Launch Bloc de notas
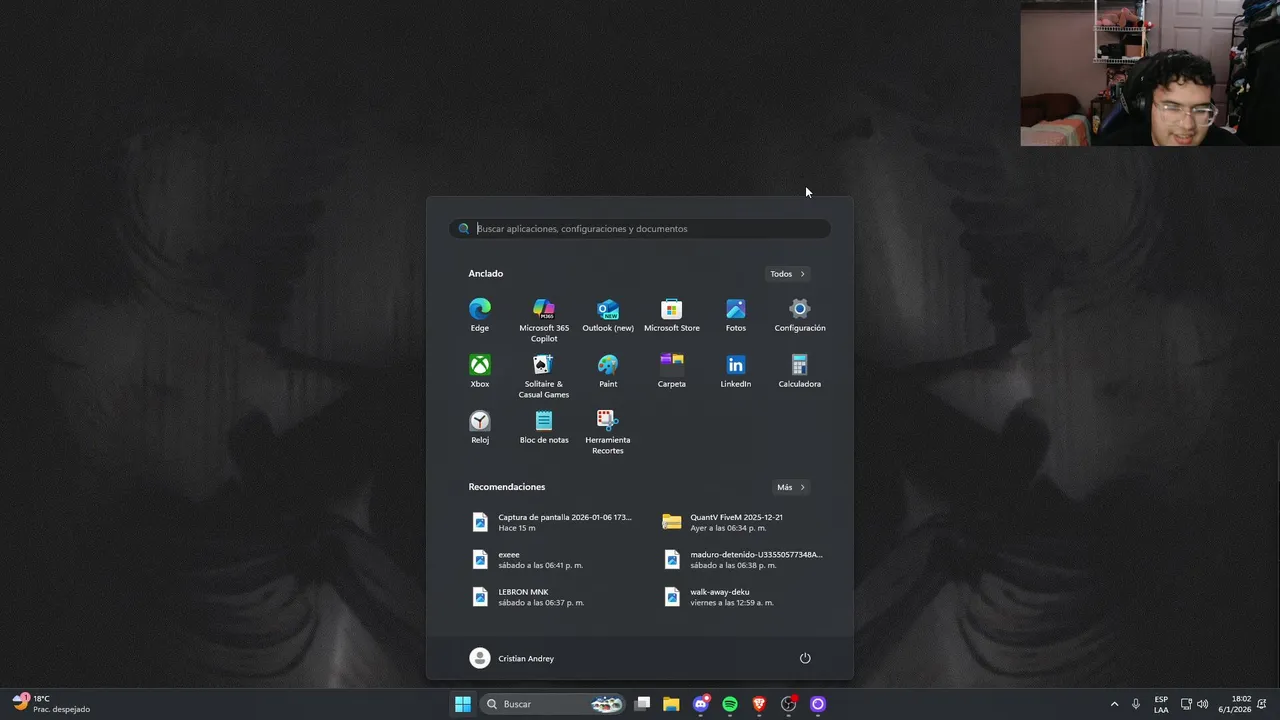The image size is (1280, 720). [544, 427]
